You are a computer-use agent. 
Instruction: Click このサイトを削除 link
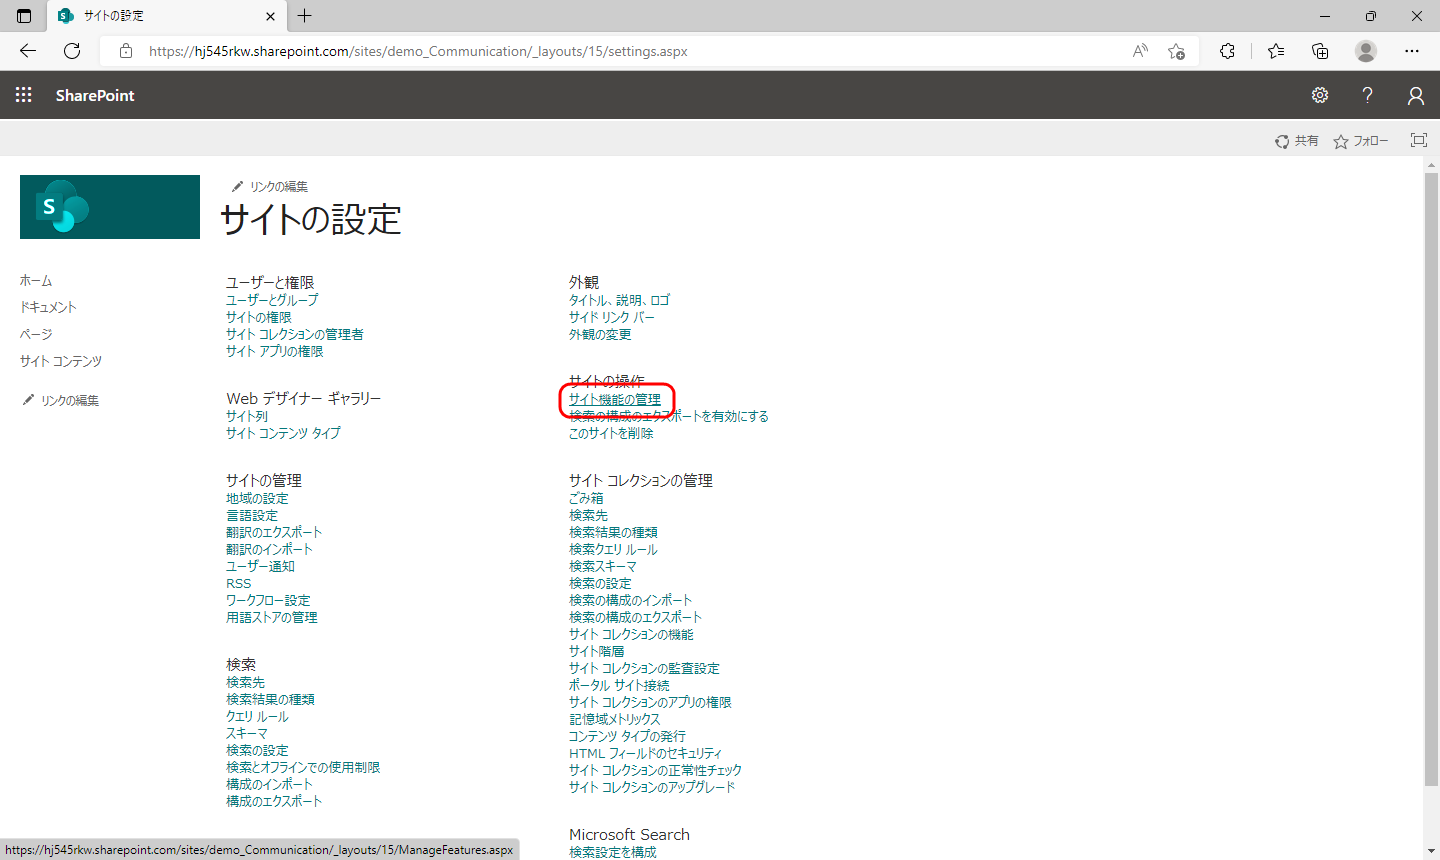click(611, 433)
